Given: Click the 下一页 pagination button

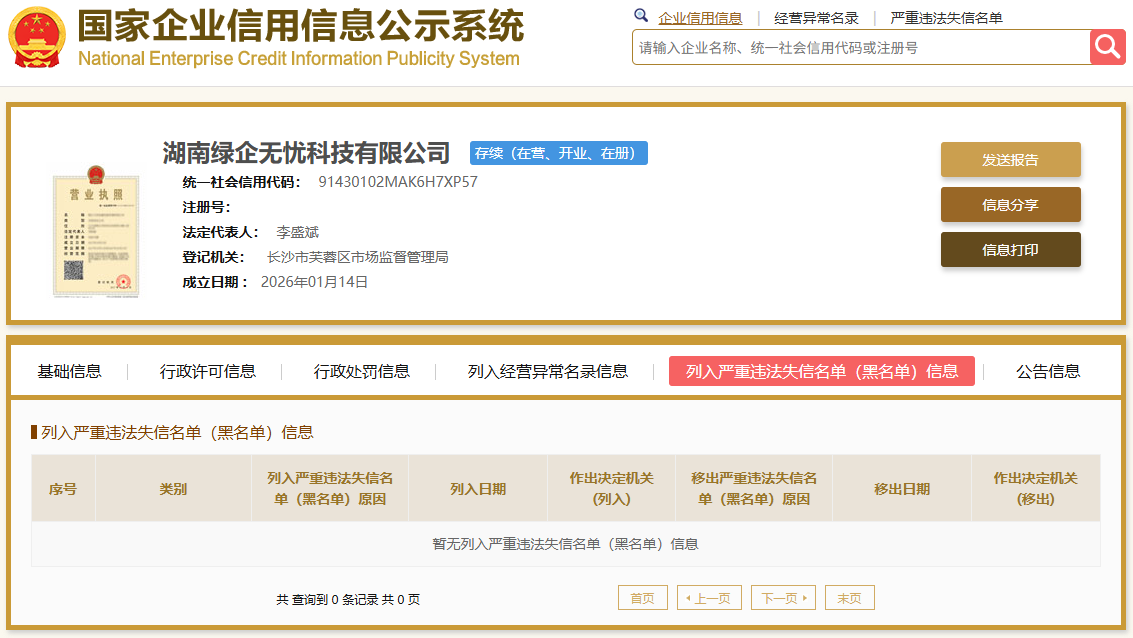Looking at the screenshot, I should pos(782,597).
